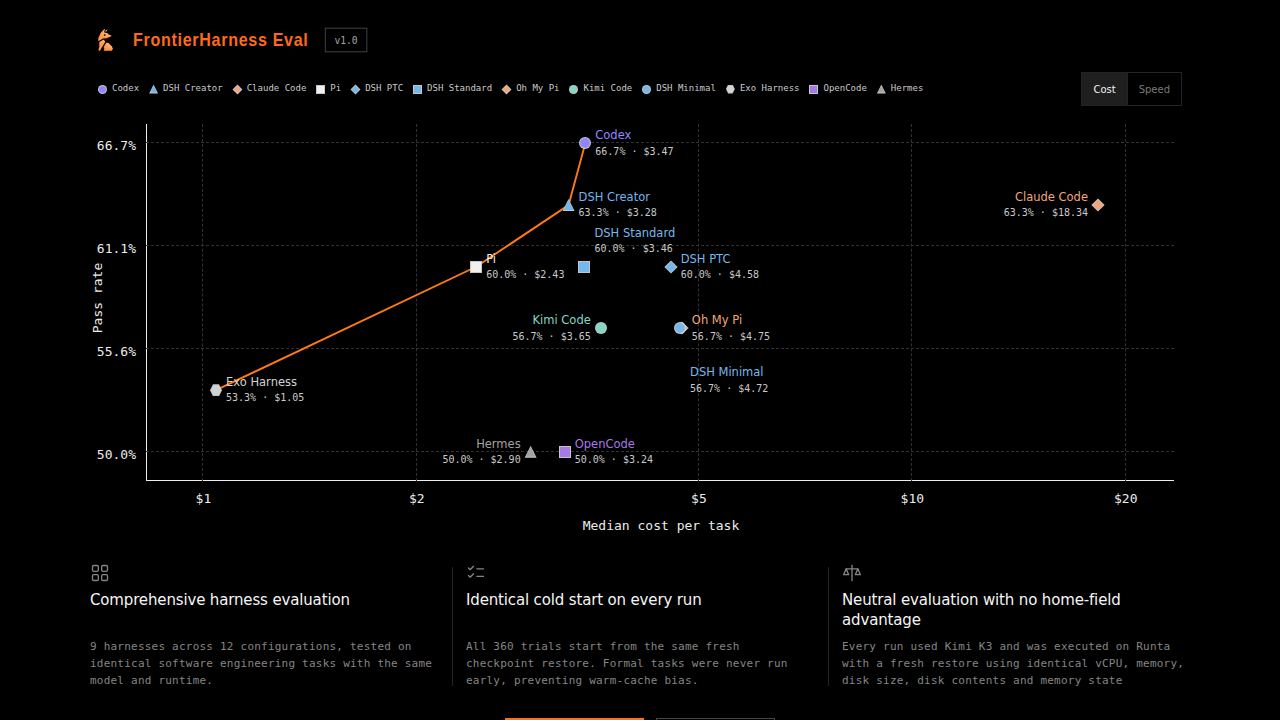Click the v1.0 version badge

pyautogui.click(x=346, y=40)
